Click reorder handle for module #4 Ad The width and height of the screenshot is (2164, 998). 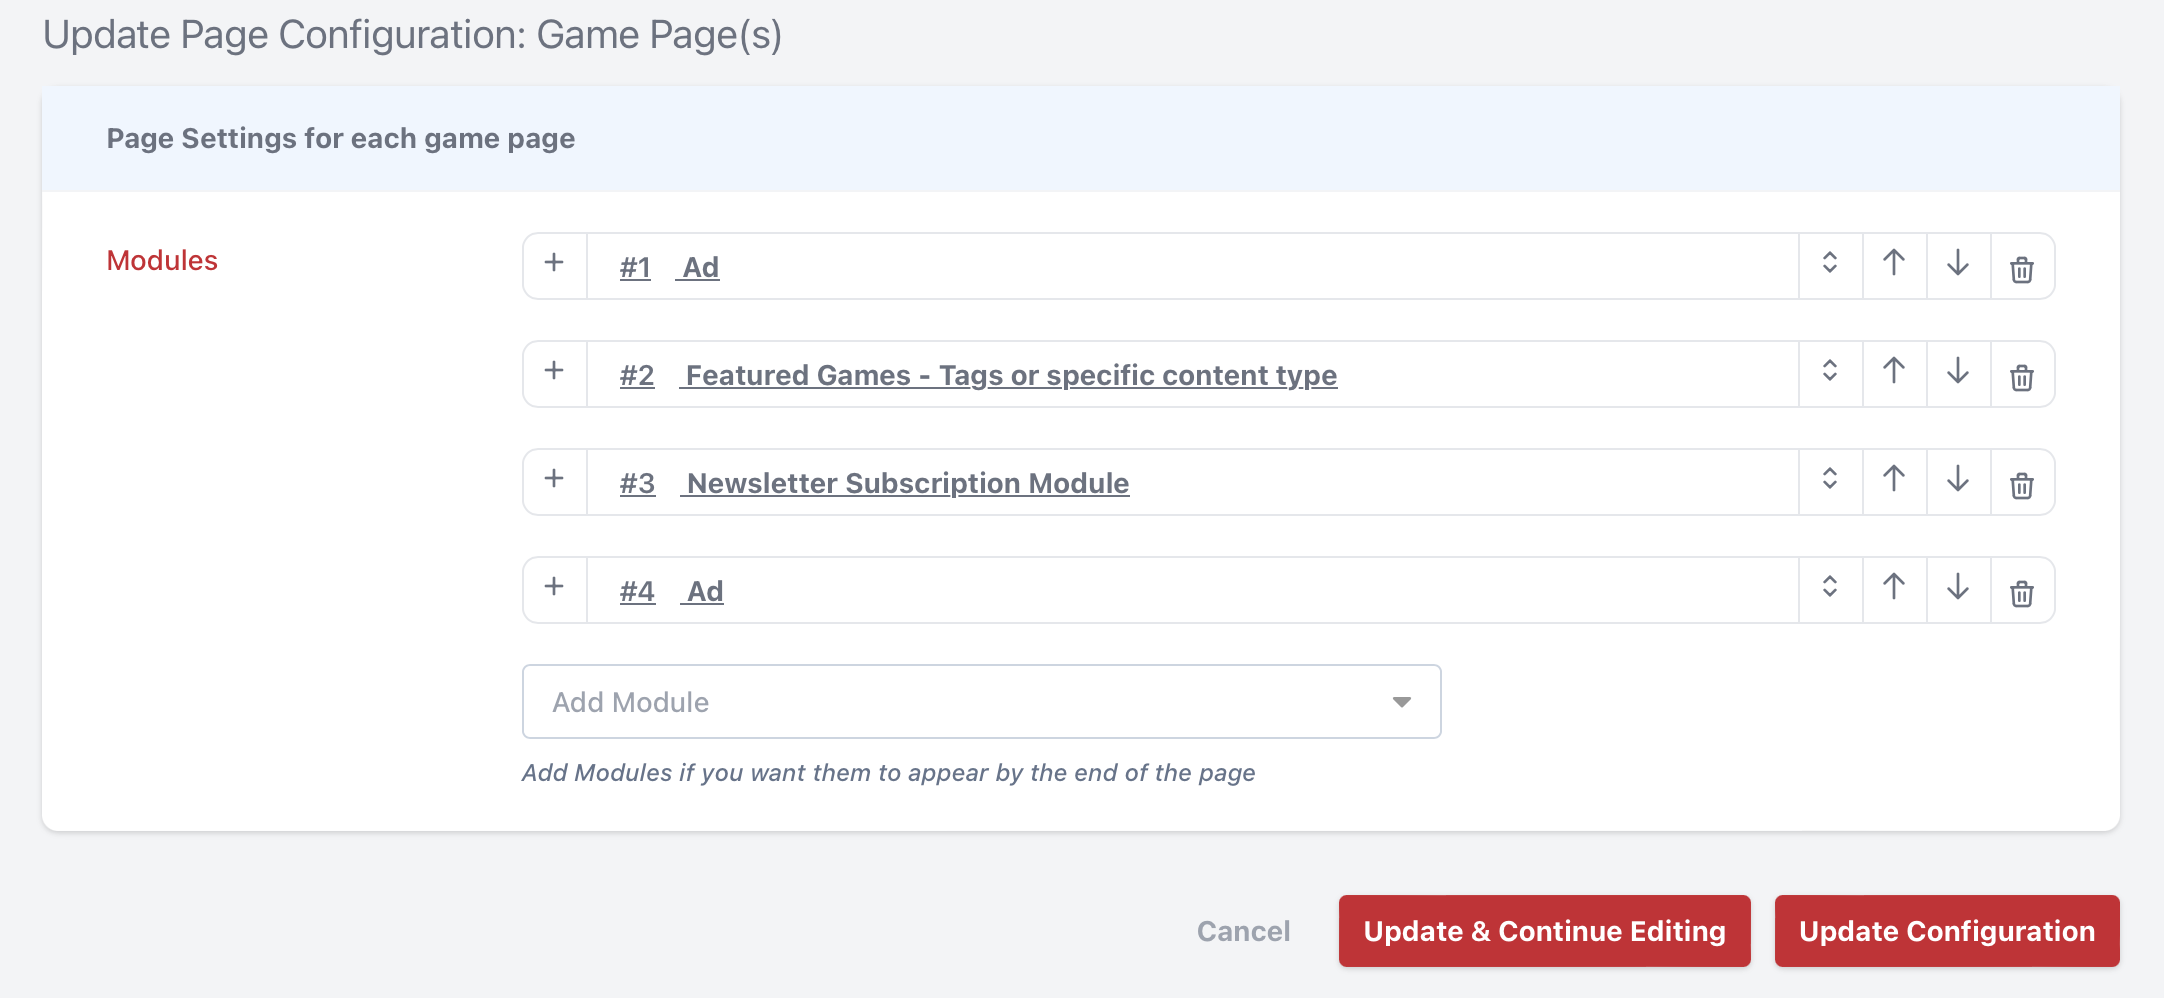[x=1830, y=589]
